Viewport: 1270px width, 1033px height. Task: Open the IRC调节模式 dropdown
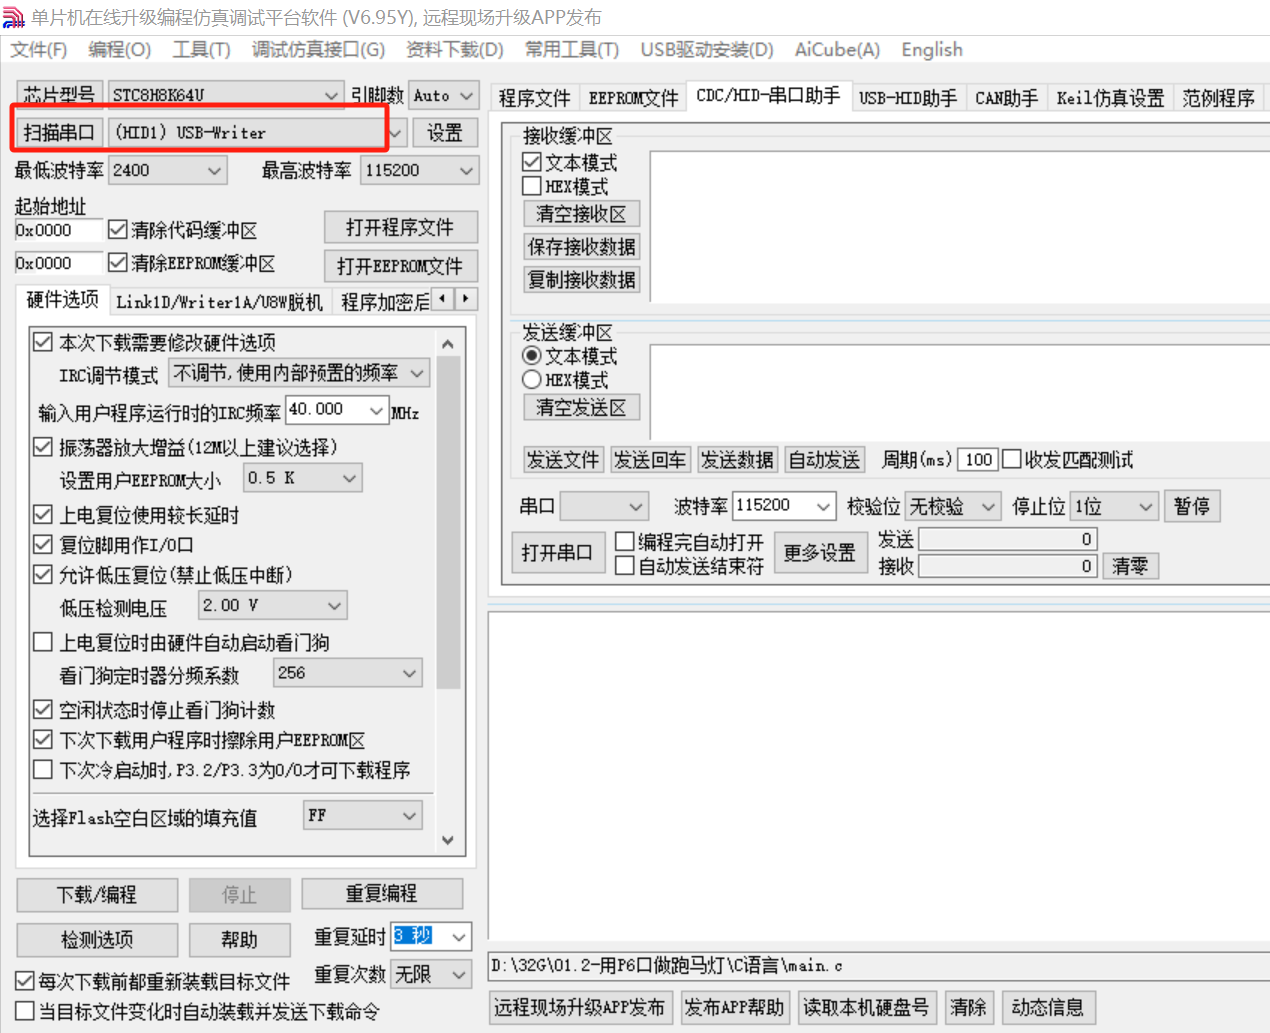pos(417,373)
